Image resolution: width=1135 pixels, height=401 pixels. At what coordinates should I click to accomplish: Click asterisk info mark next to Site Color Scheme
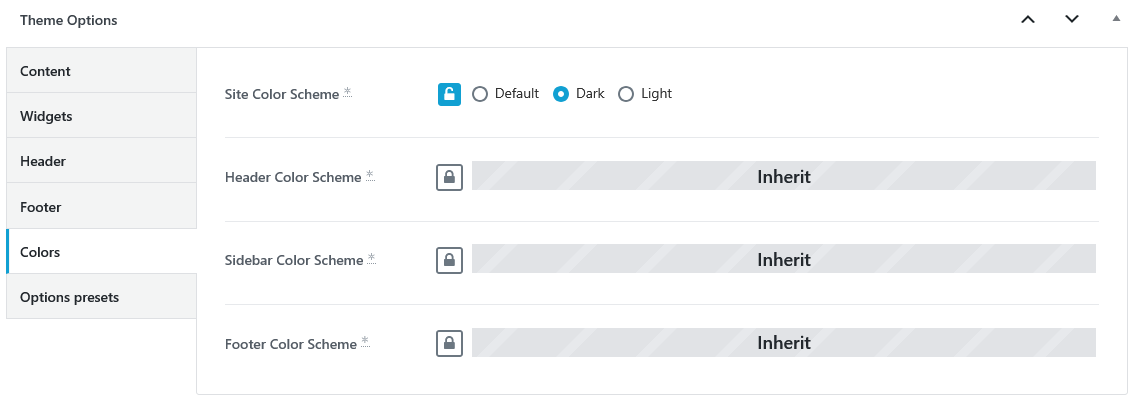(x=347, y=92)
